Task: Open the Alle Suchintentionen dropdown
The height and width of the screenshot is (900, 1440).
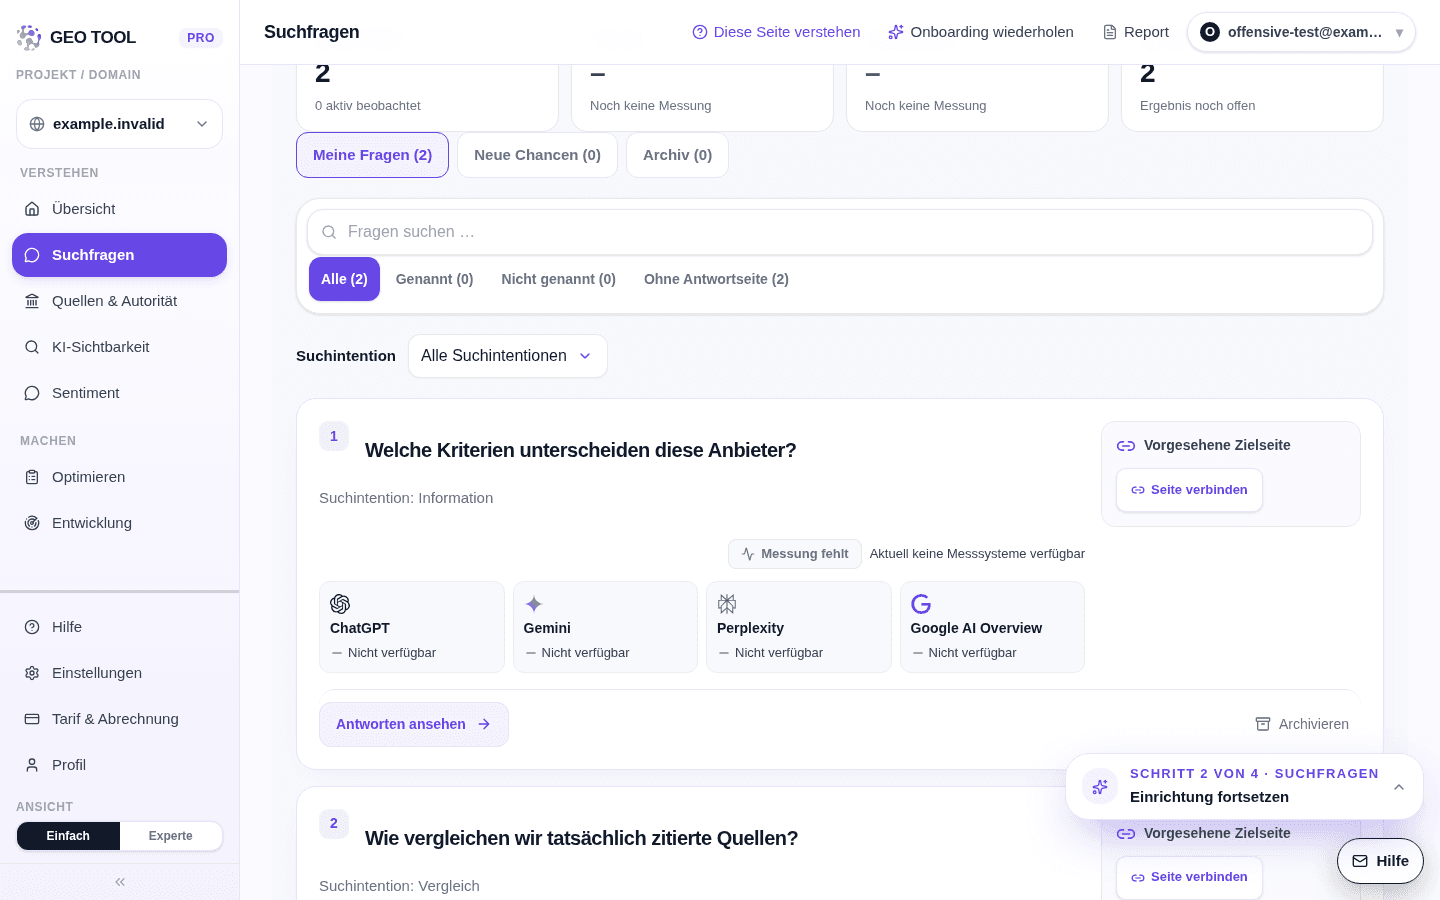Action: click(507, 356)
